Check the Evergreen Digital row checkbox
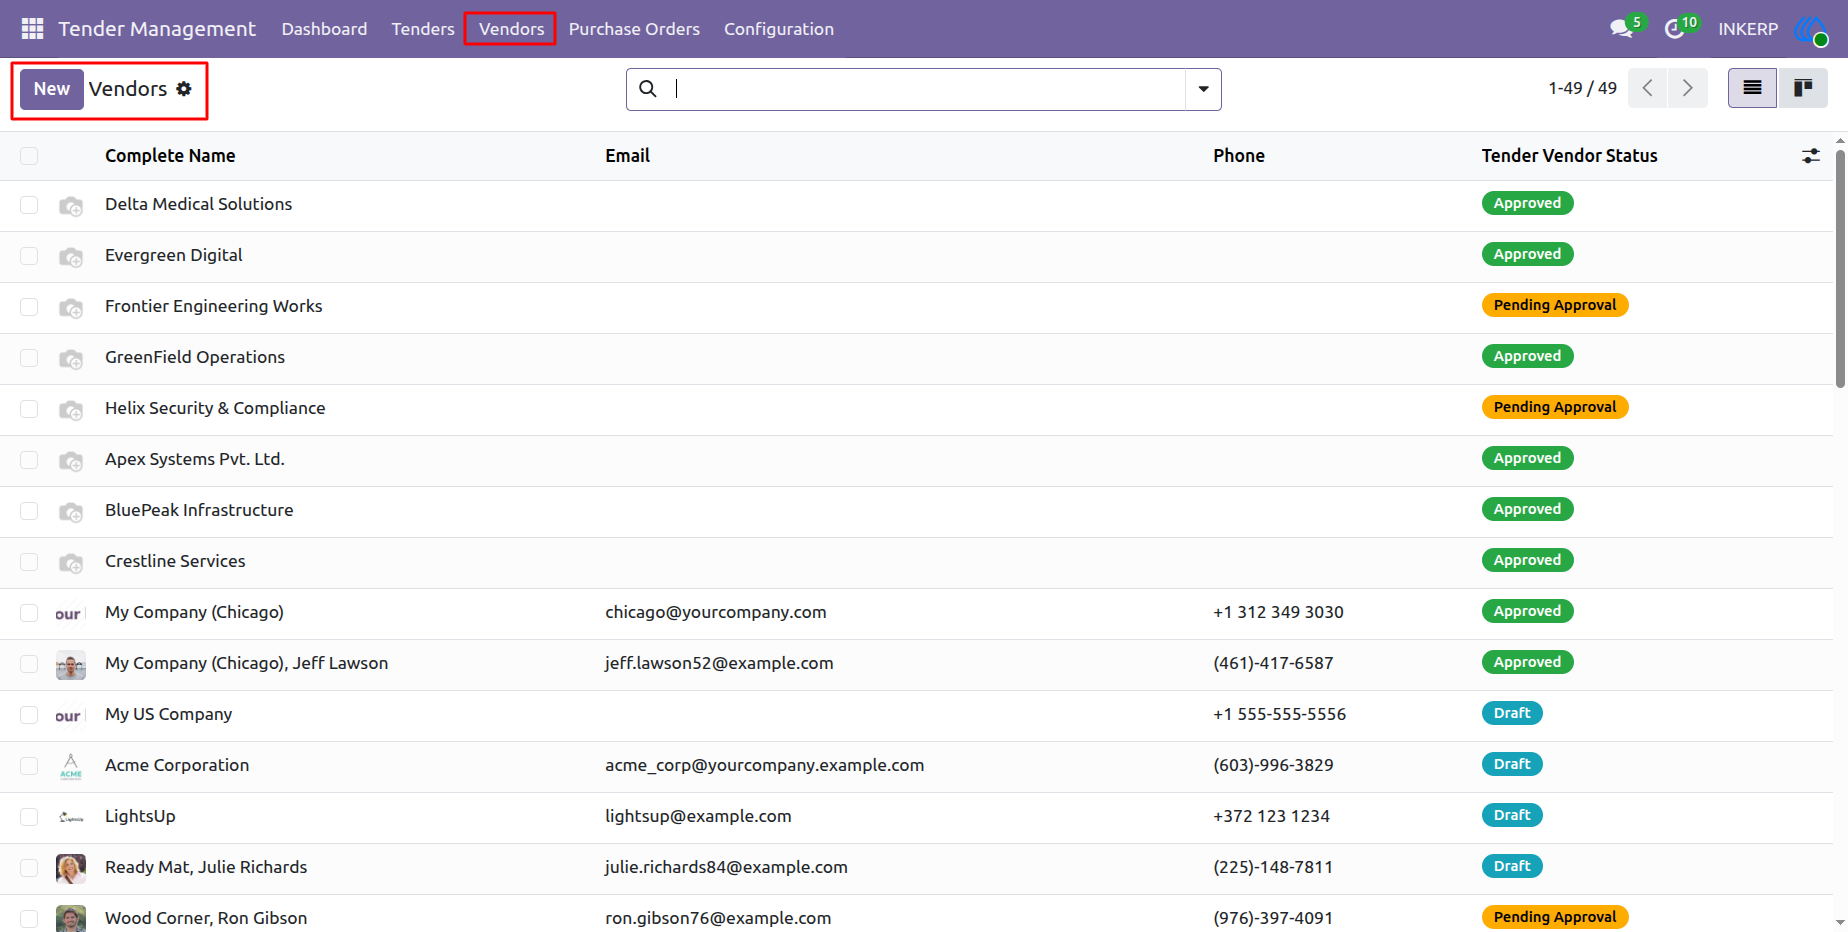 click(x=29, y=257)
